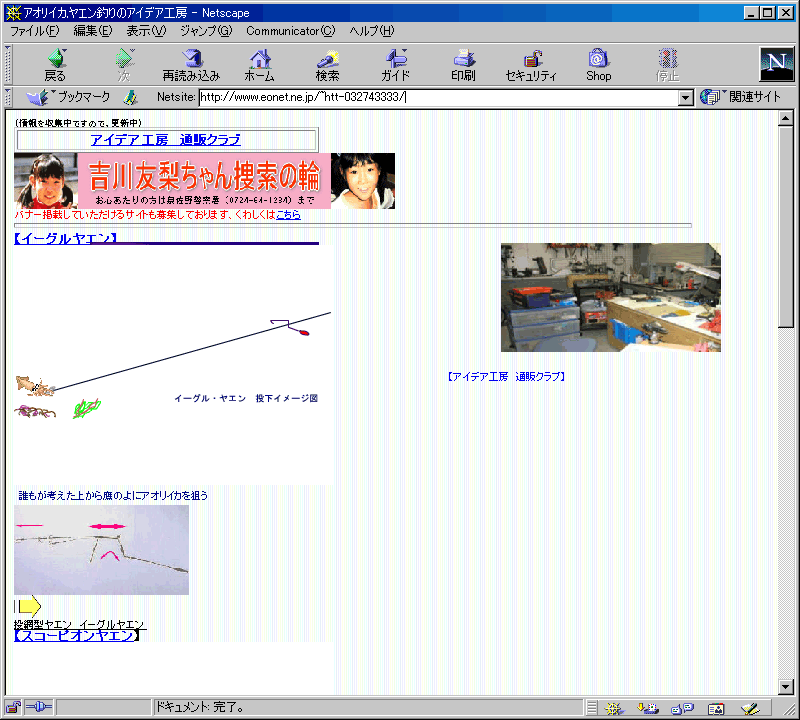Click the ドキュメント: 完了。 status text
Viewport: 800px width, 720px height.
pyautogui.click(x=199, y=707)
